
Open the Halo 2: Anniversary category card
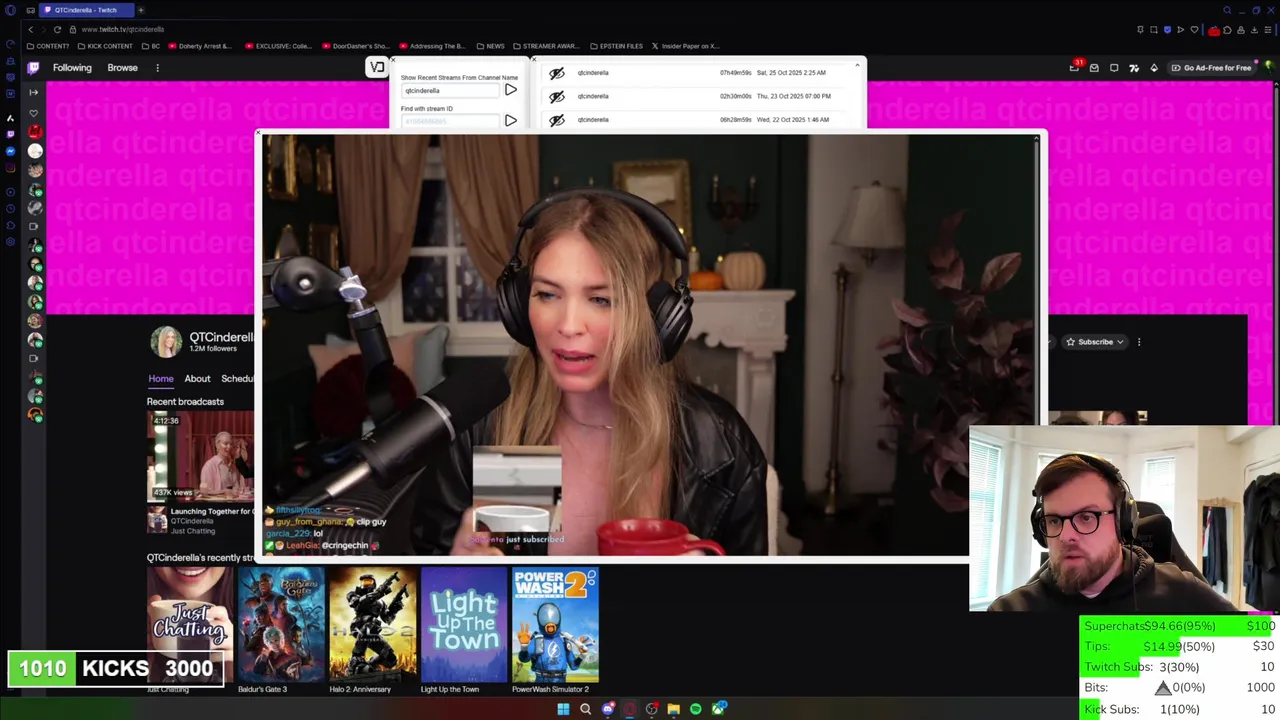373,624
